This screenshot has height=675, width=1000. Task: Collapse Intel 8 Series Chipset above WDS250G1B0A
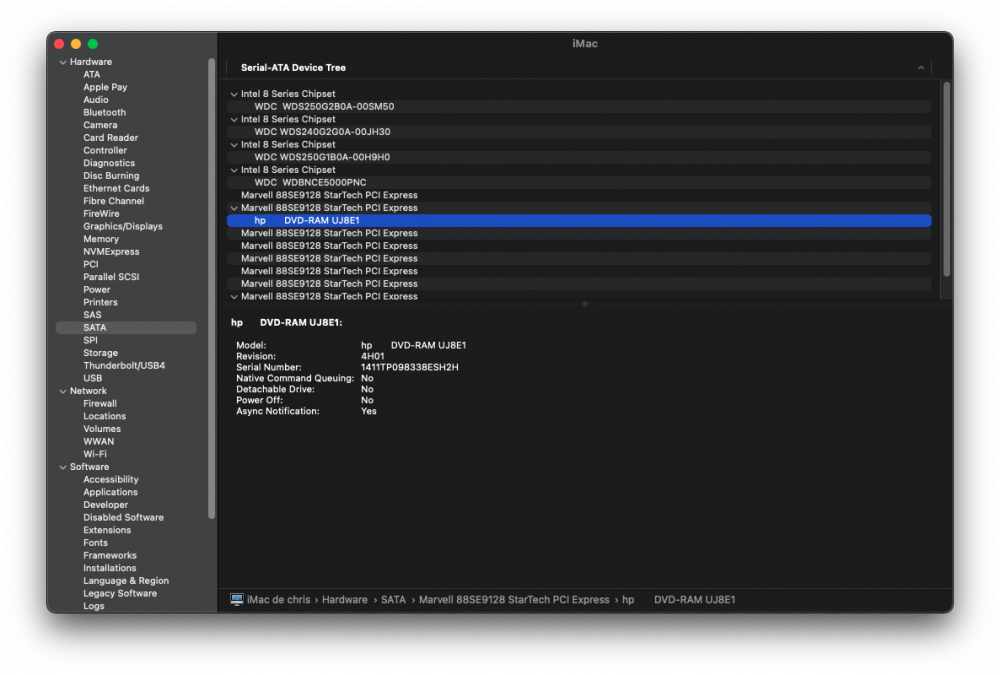(x=234, y=145)
